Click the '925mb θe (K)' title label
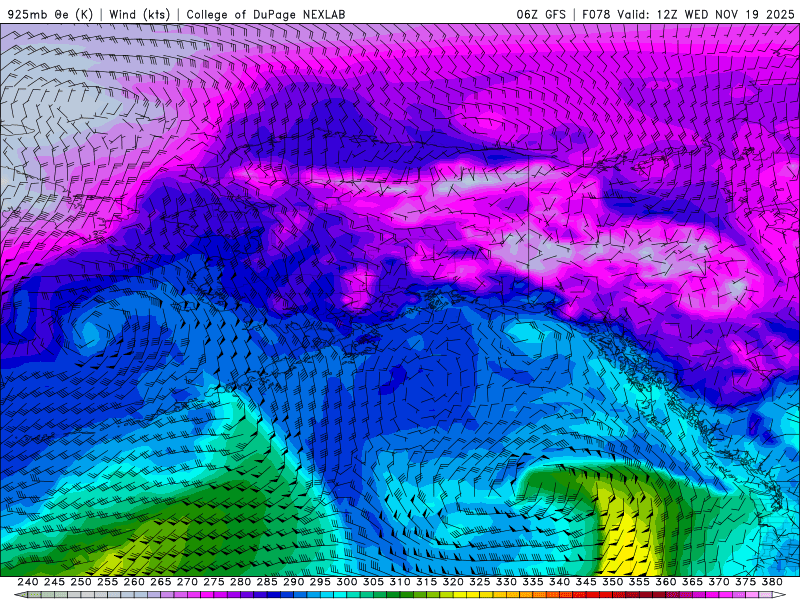Image resolution: width=800 pixels, height=600 pixels. click(x=51, y=14)
